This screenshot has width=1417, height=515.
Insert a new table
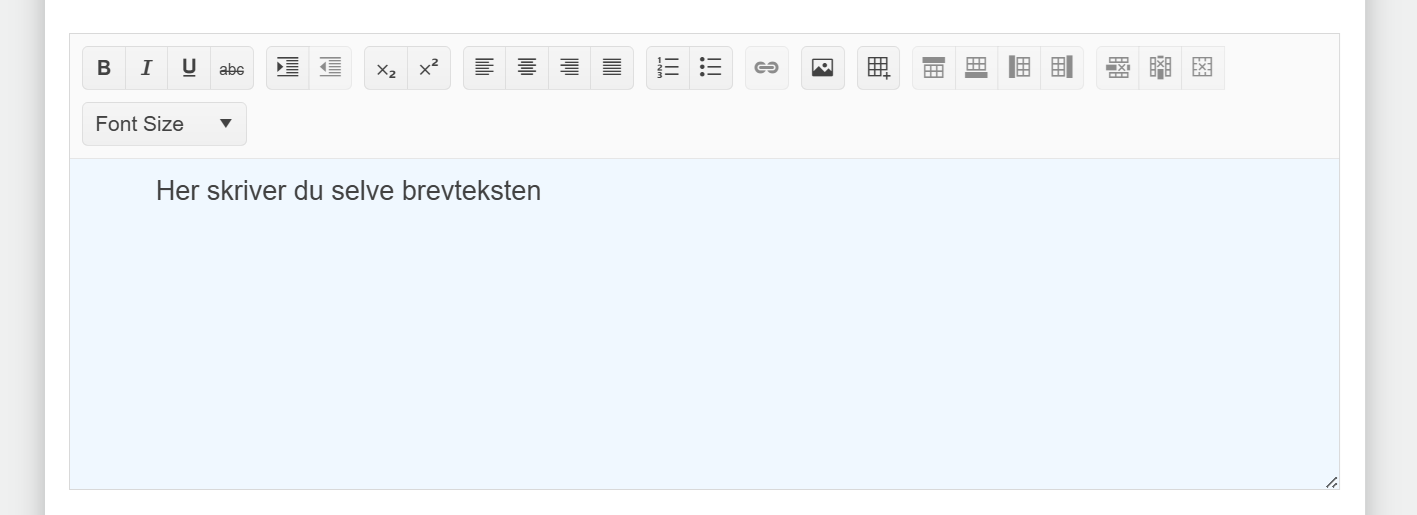click(879, 68)
